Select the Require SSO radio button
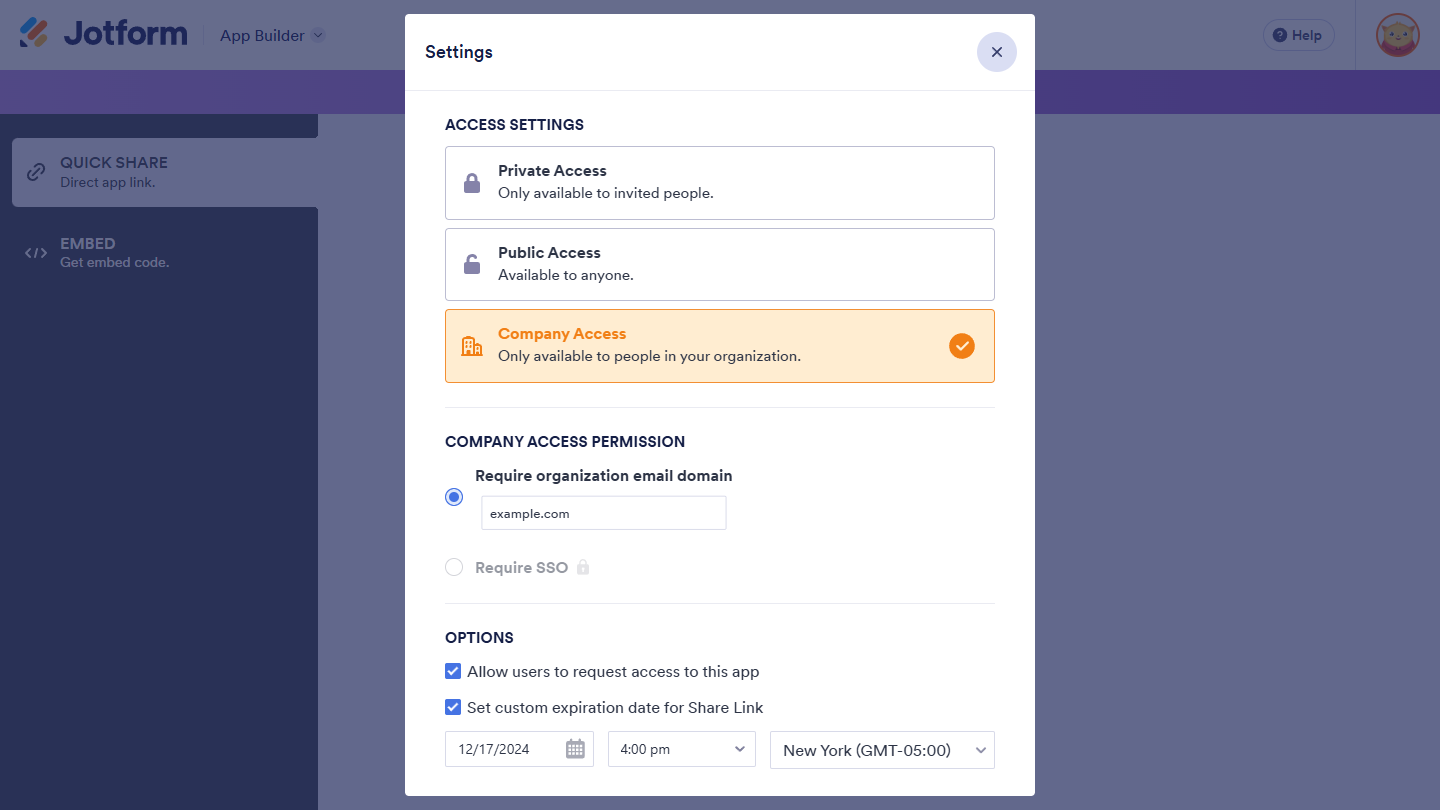This screenshot has width=1440, height=810. pyautogui.click(x=454, y=567)
